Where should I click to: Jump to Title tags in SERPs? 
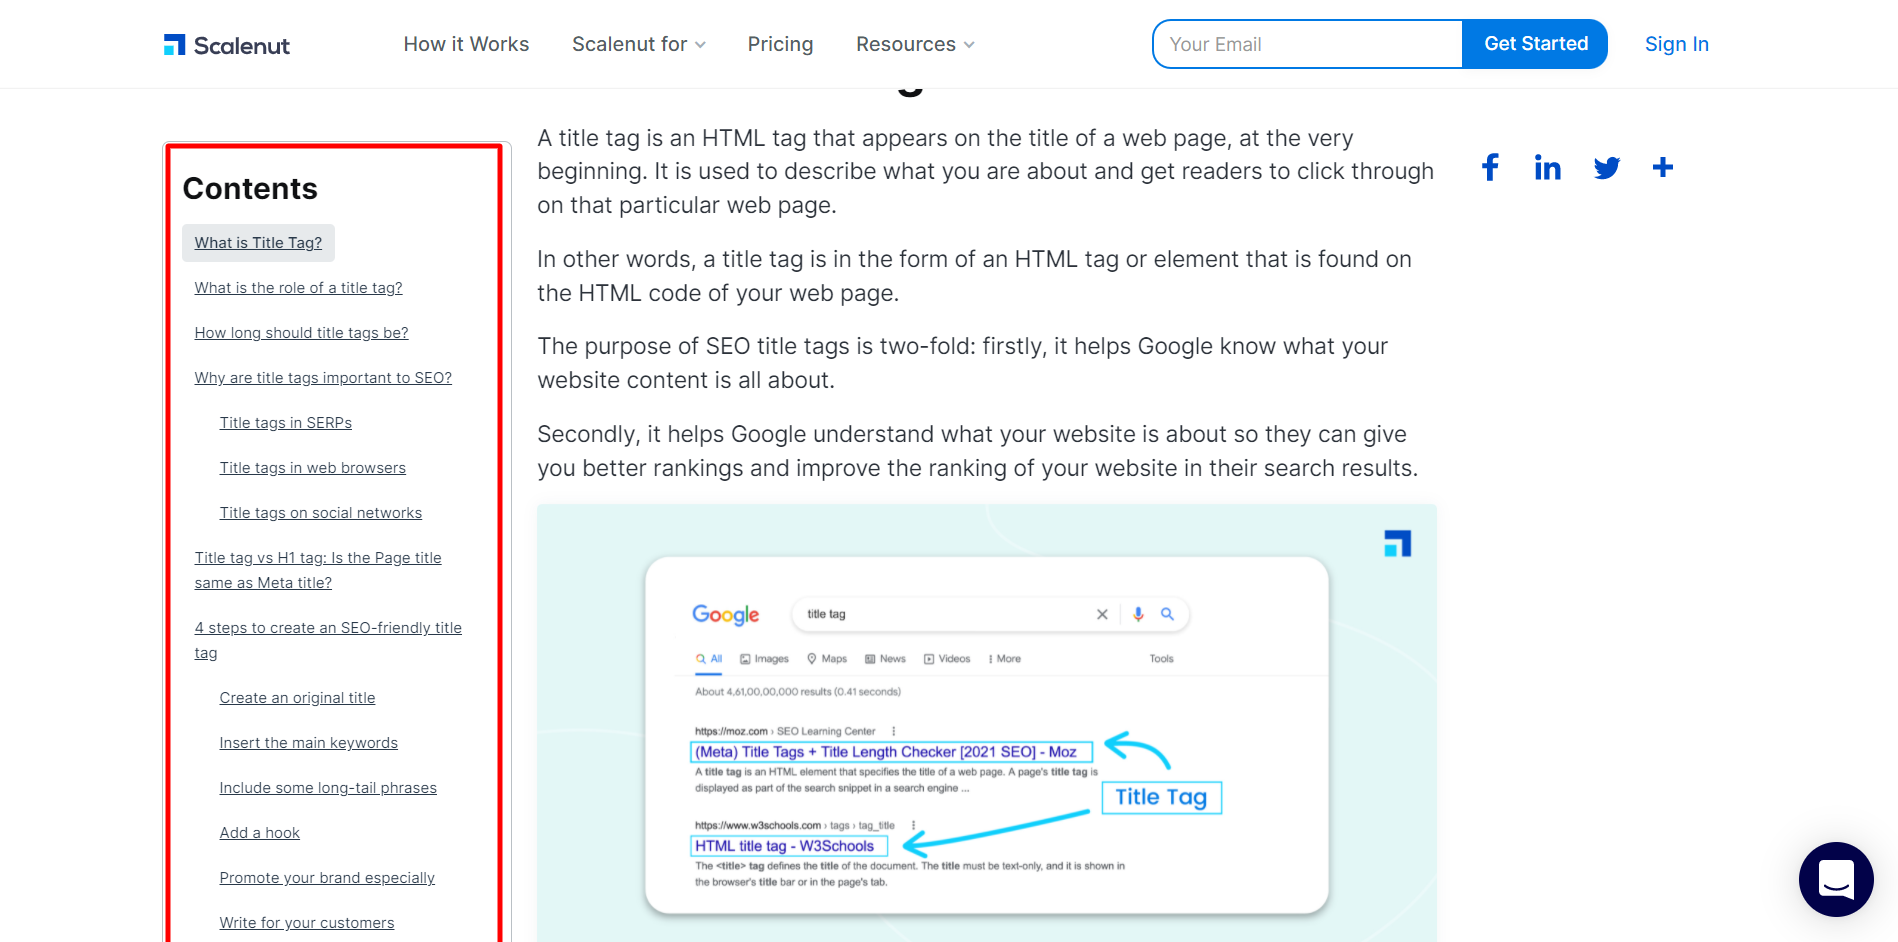[286, 423]
